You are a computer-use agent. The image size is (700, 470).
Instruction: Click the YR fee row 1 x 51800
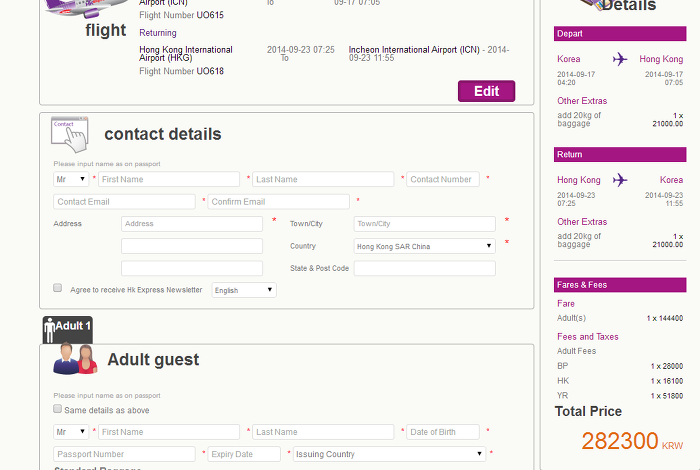pyautogui.click(x=620, y=395)
